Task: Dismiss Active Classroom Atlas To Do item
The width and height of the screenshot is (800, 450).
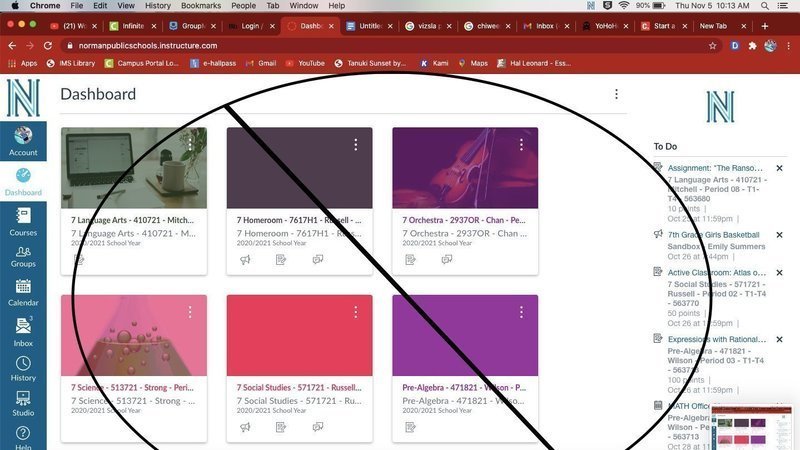Action: point(779,272)
